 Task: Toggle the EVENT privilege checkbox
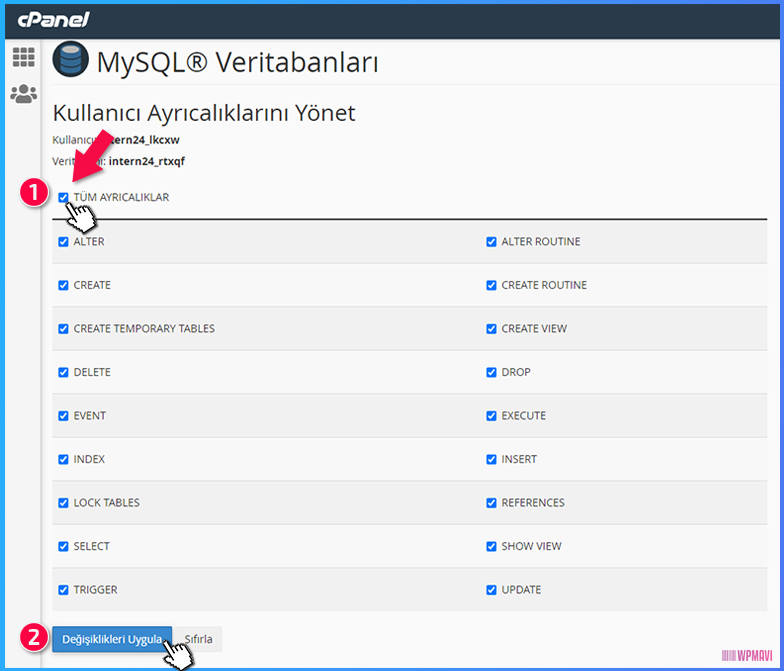(x=63, y=416)
